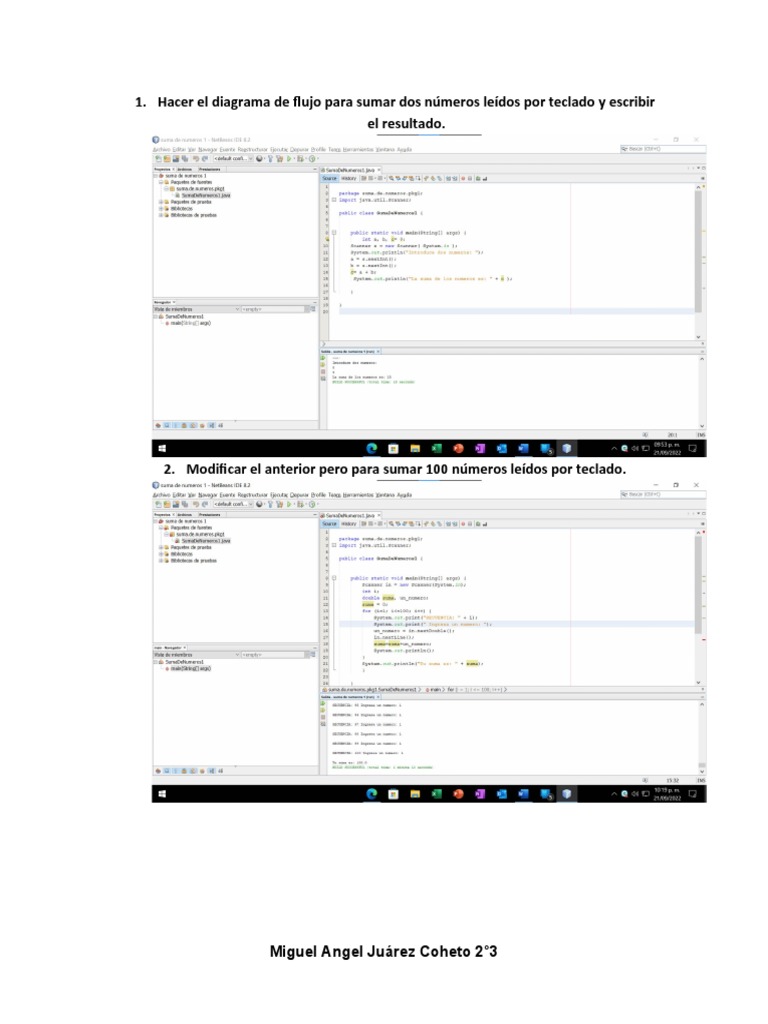Open Word icon in exercise 2 taskbar
The height and width of the screenshot is (1024, 768).
(523, 793)
